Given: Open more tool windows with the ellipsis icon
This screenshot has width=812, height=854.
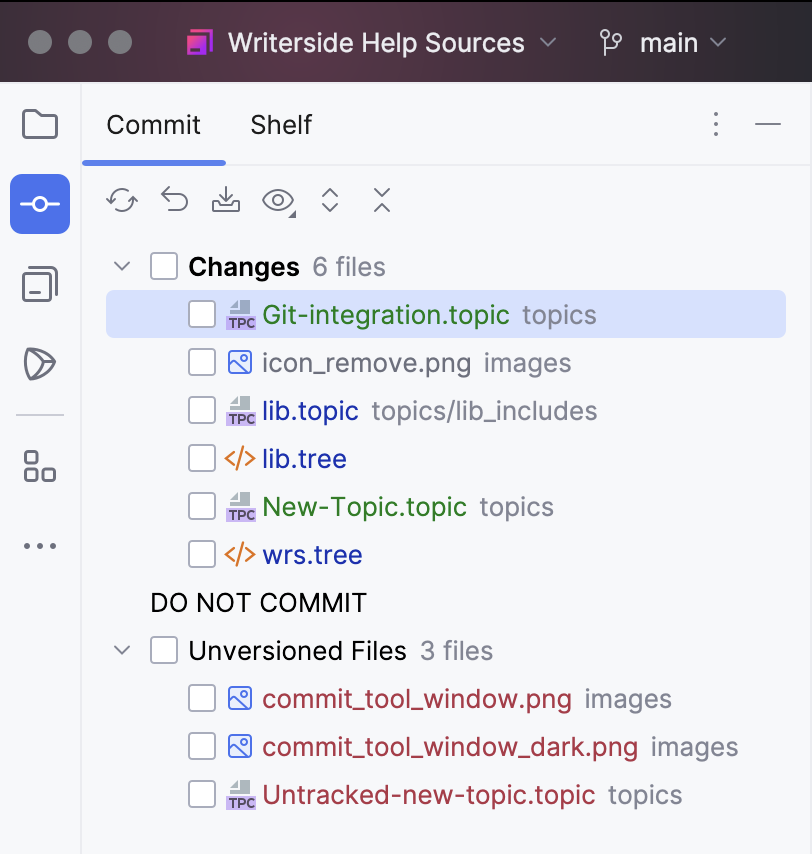Looking at the screenshot, I should point(39,545).
